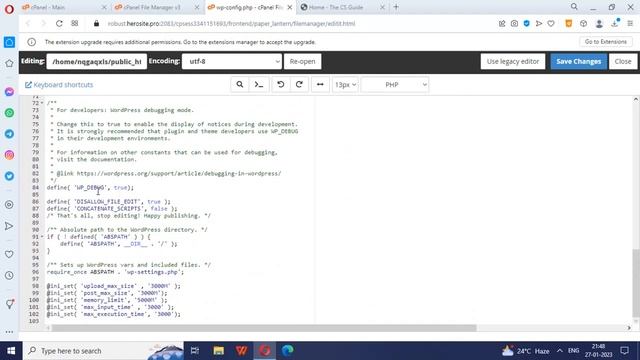Click the WP_DEBUG define on line 84
This screenshot has width=640, height=360.
[x=90, y=187]
